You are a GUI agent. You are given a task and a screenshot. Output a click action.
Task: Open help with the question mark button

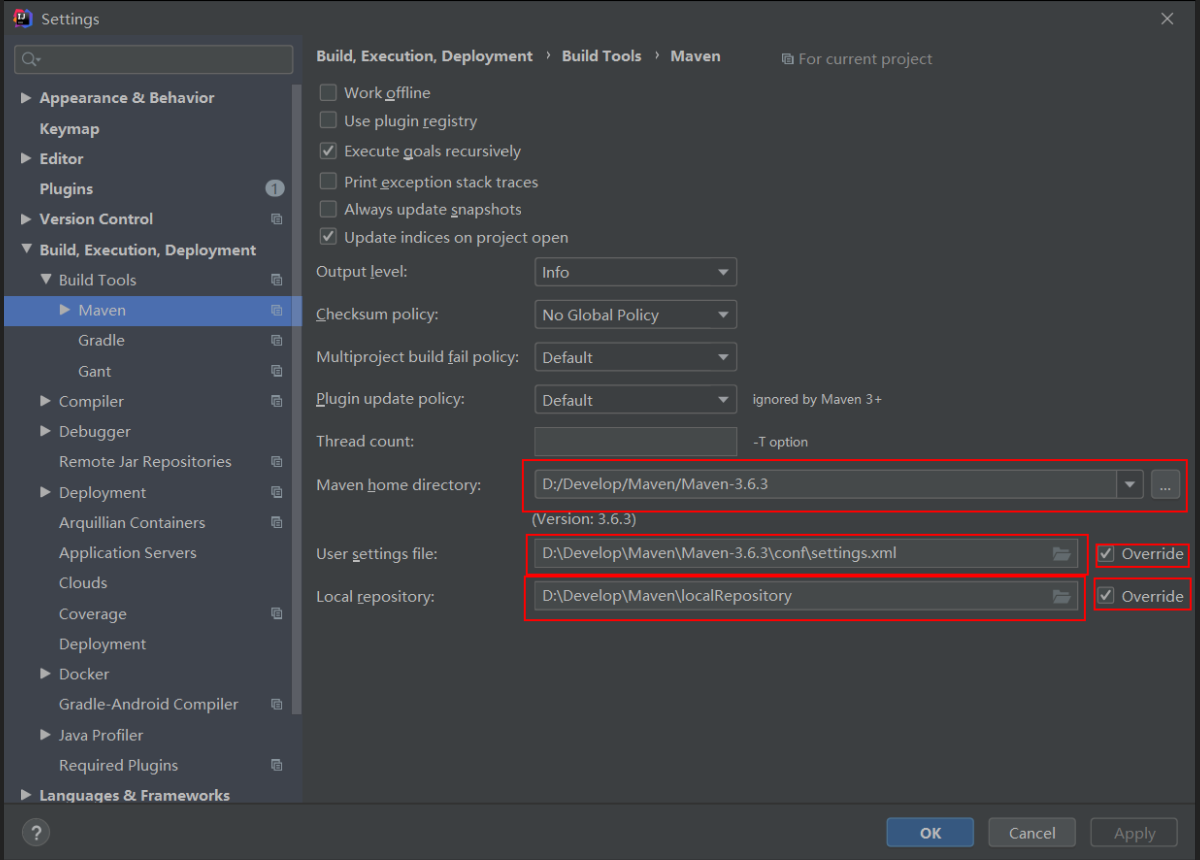(x=35, y=832)
